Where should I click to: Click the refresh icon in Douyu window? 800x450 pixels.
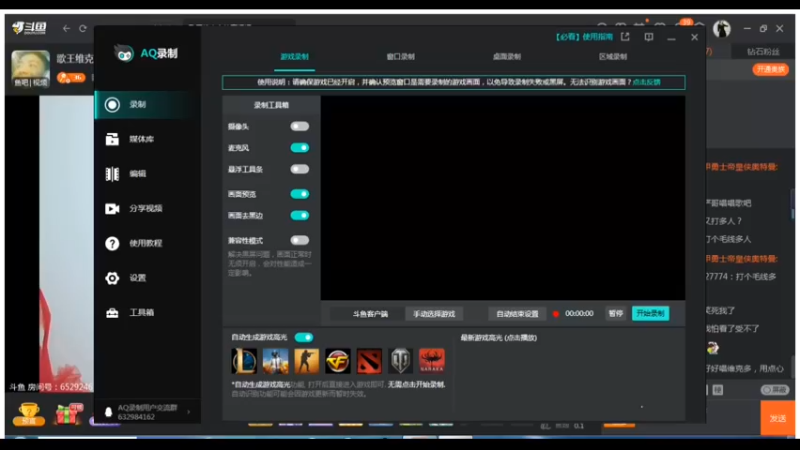click(x=83, y=29)
